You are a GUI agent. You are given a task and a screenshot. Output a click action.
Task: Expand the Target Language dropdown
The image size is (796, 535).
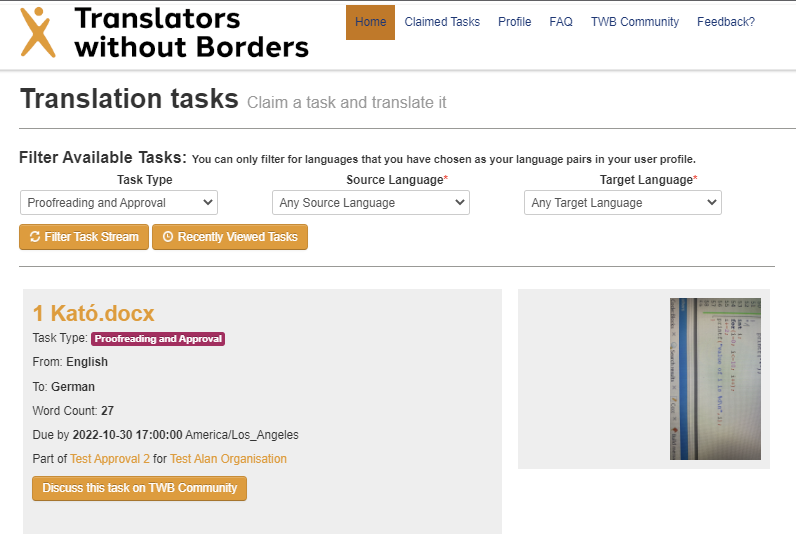623,203
